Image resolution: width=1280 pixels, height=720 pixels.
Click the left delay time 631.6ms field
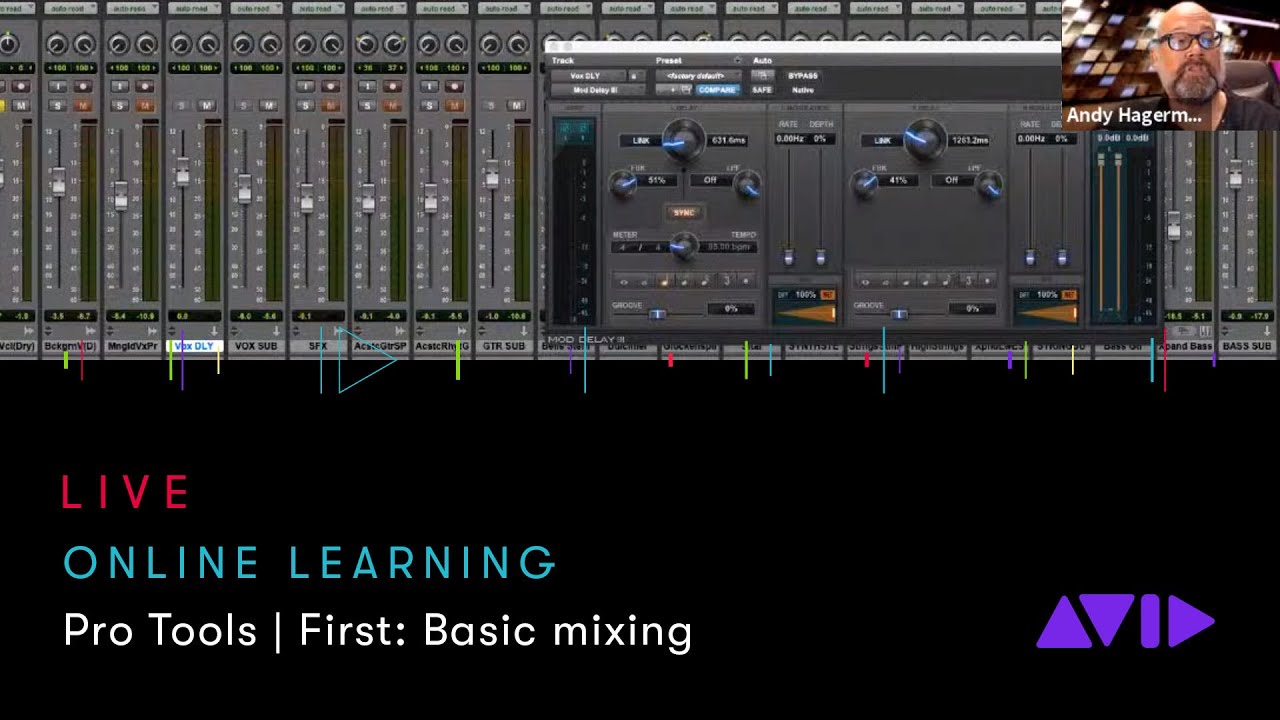pos(727,140)
